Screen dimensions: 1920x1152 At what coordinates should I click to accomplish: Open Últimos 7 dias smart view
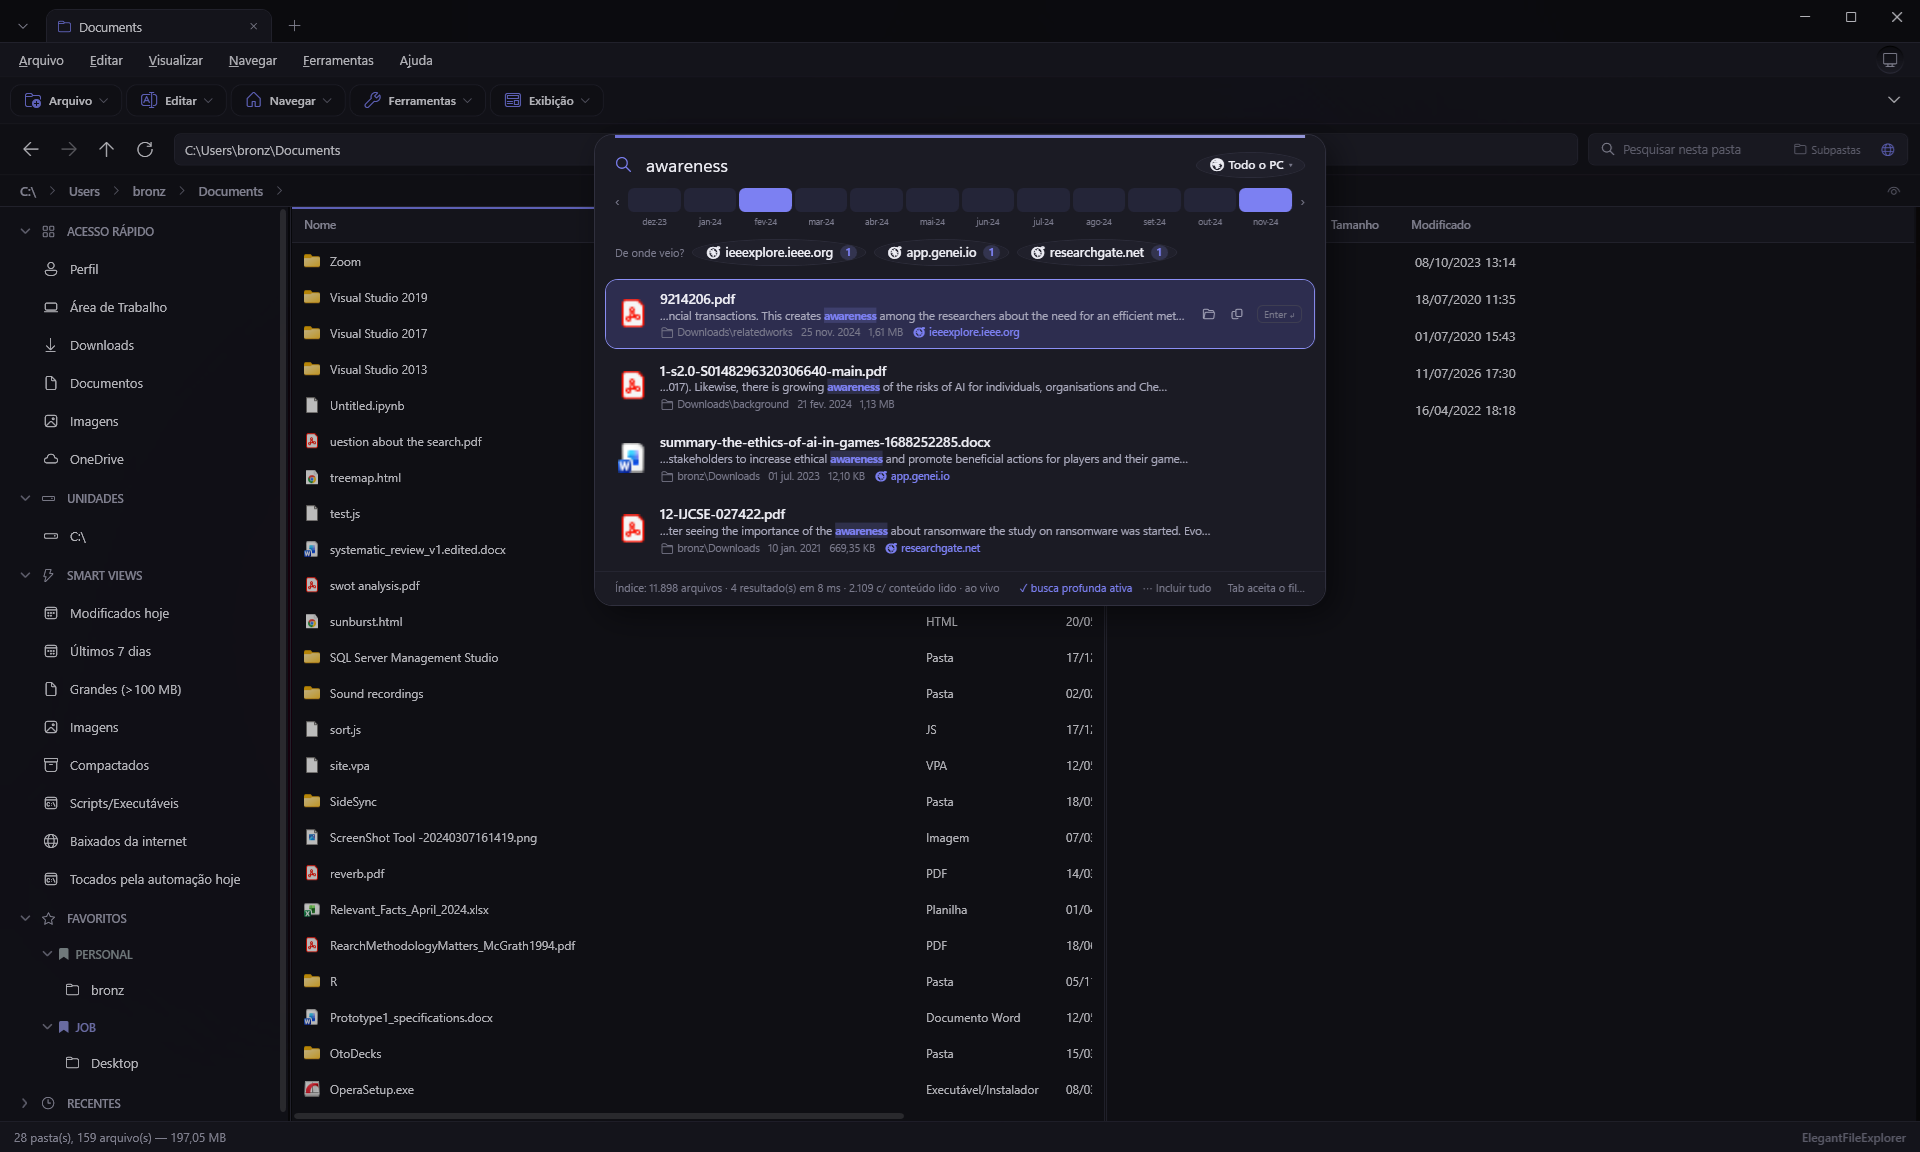110,651
